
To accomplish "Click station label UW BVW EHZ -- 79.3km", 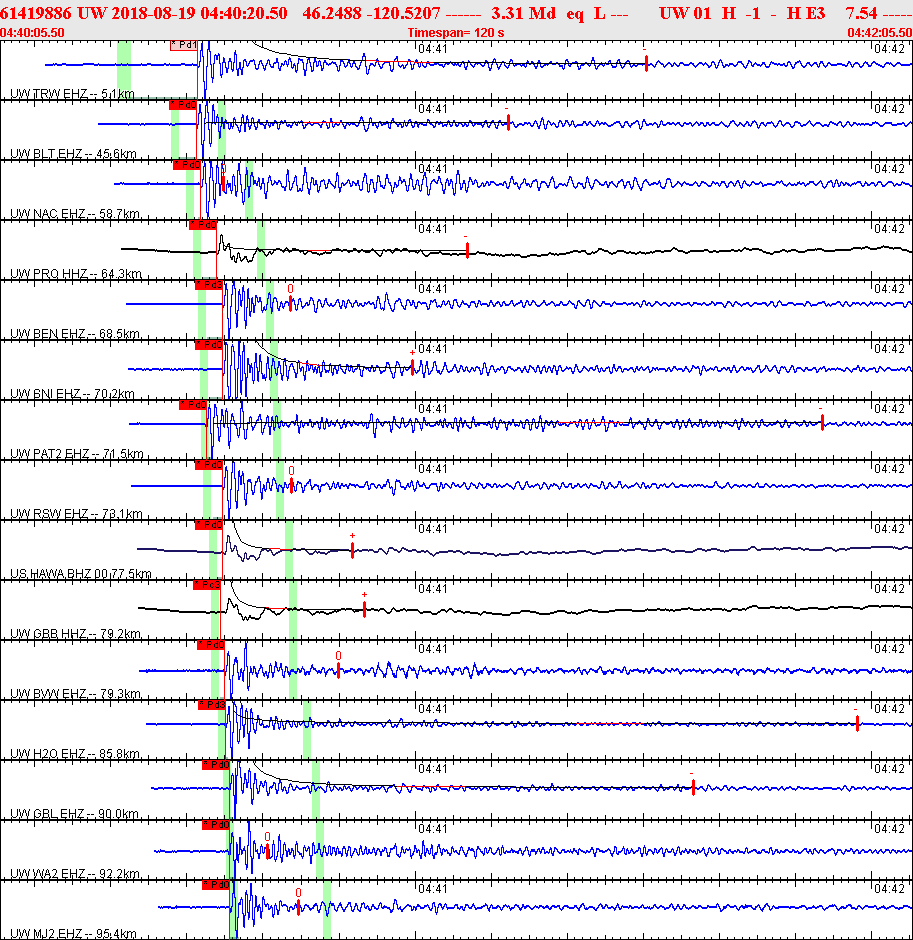I will click(x=76, y=694).
